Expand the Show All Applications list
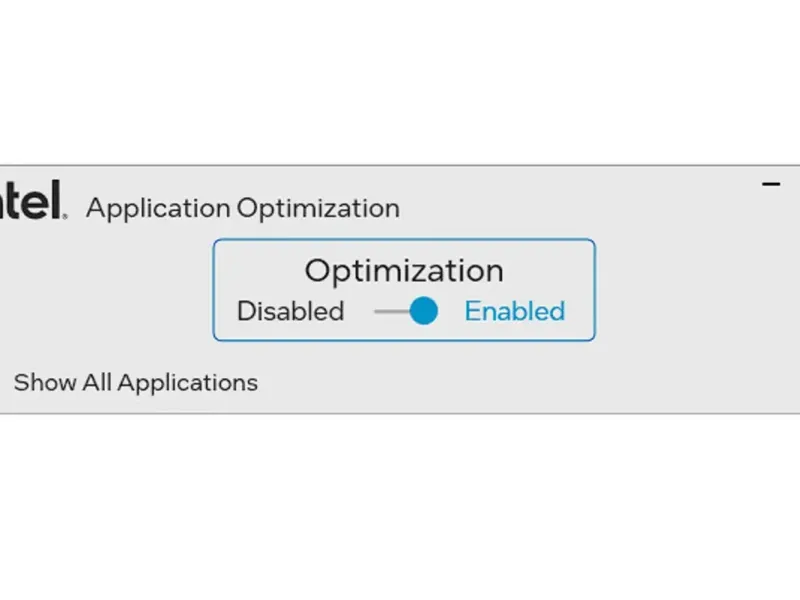Screen dimensions: 800x600 [135, 382]
